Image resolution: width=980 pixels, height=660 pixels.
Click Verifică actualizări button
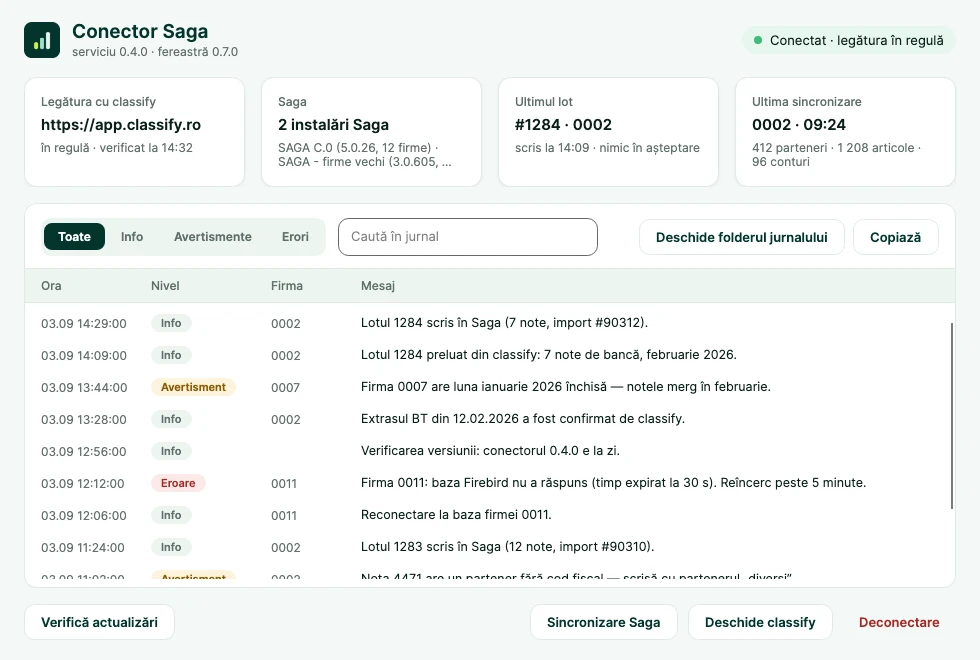click(x=99, y=622)
